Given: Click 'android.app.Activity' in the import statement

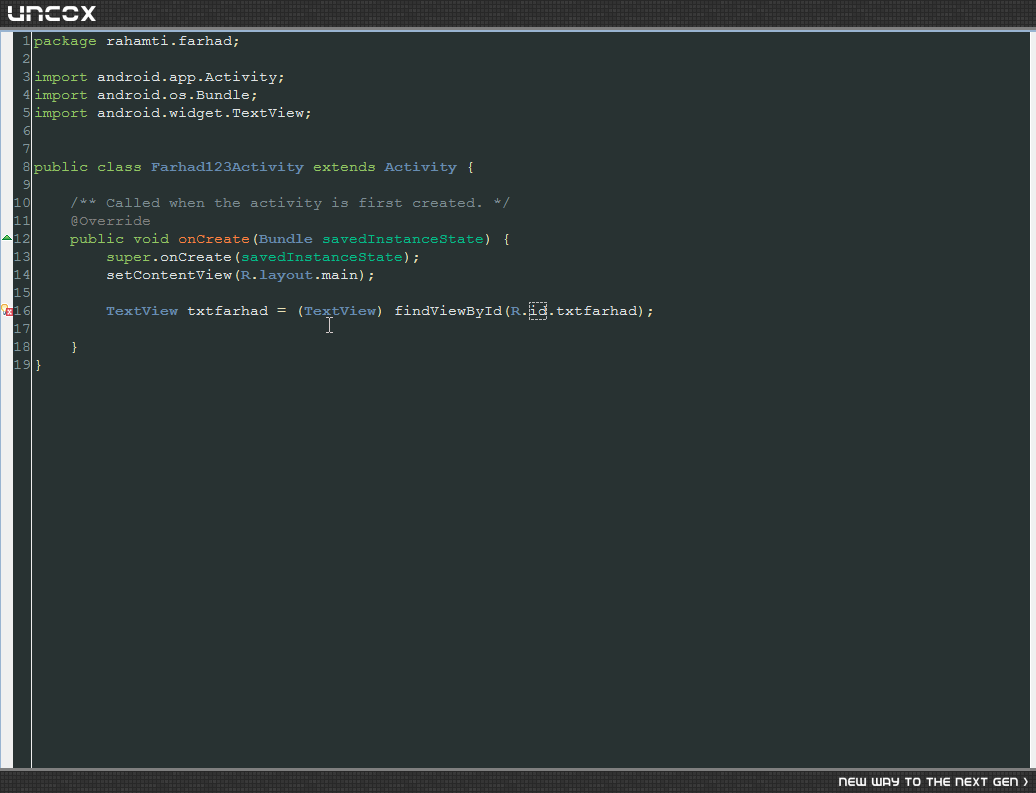Looking at the screenshot, I should click(x=187, y=77).
